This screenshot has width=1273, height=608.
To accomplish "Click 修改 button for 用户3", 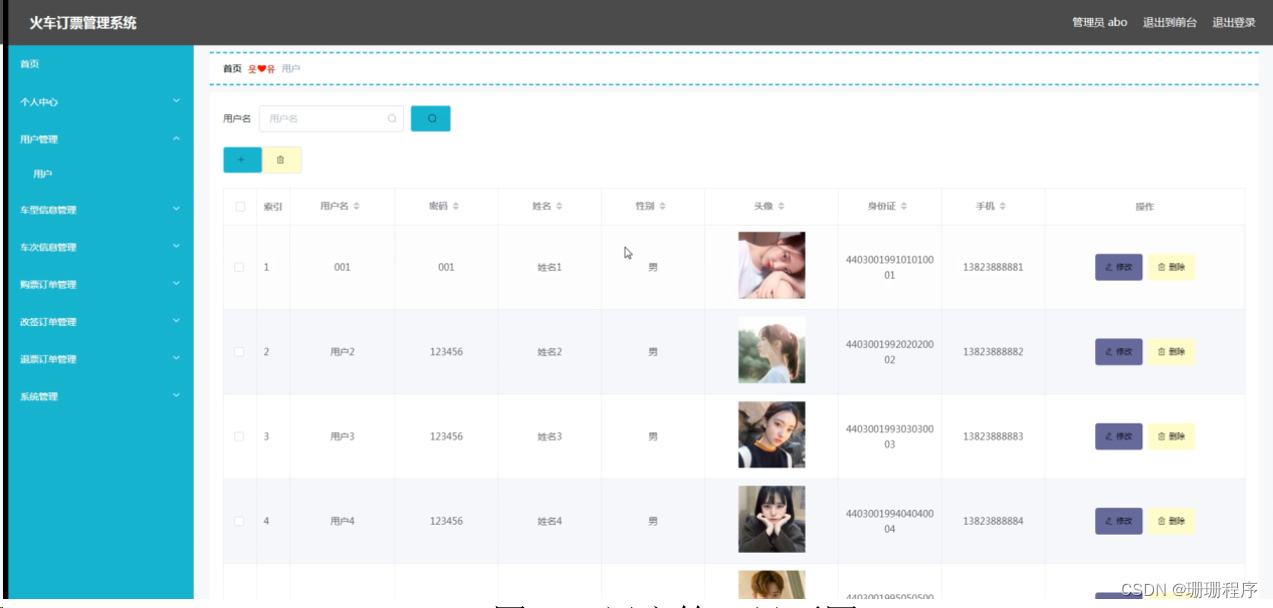I will click(1119, 437).
